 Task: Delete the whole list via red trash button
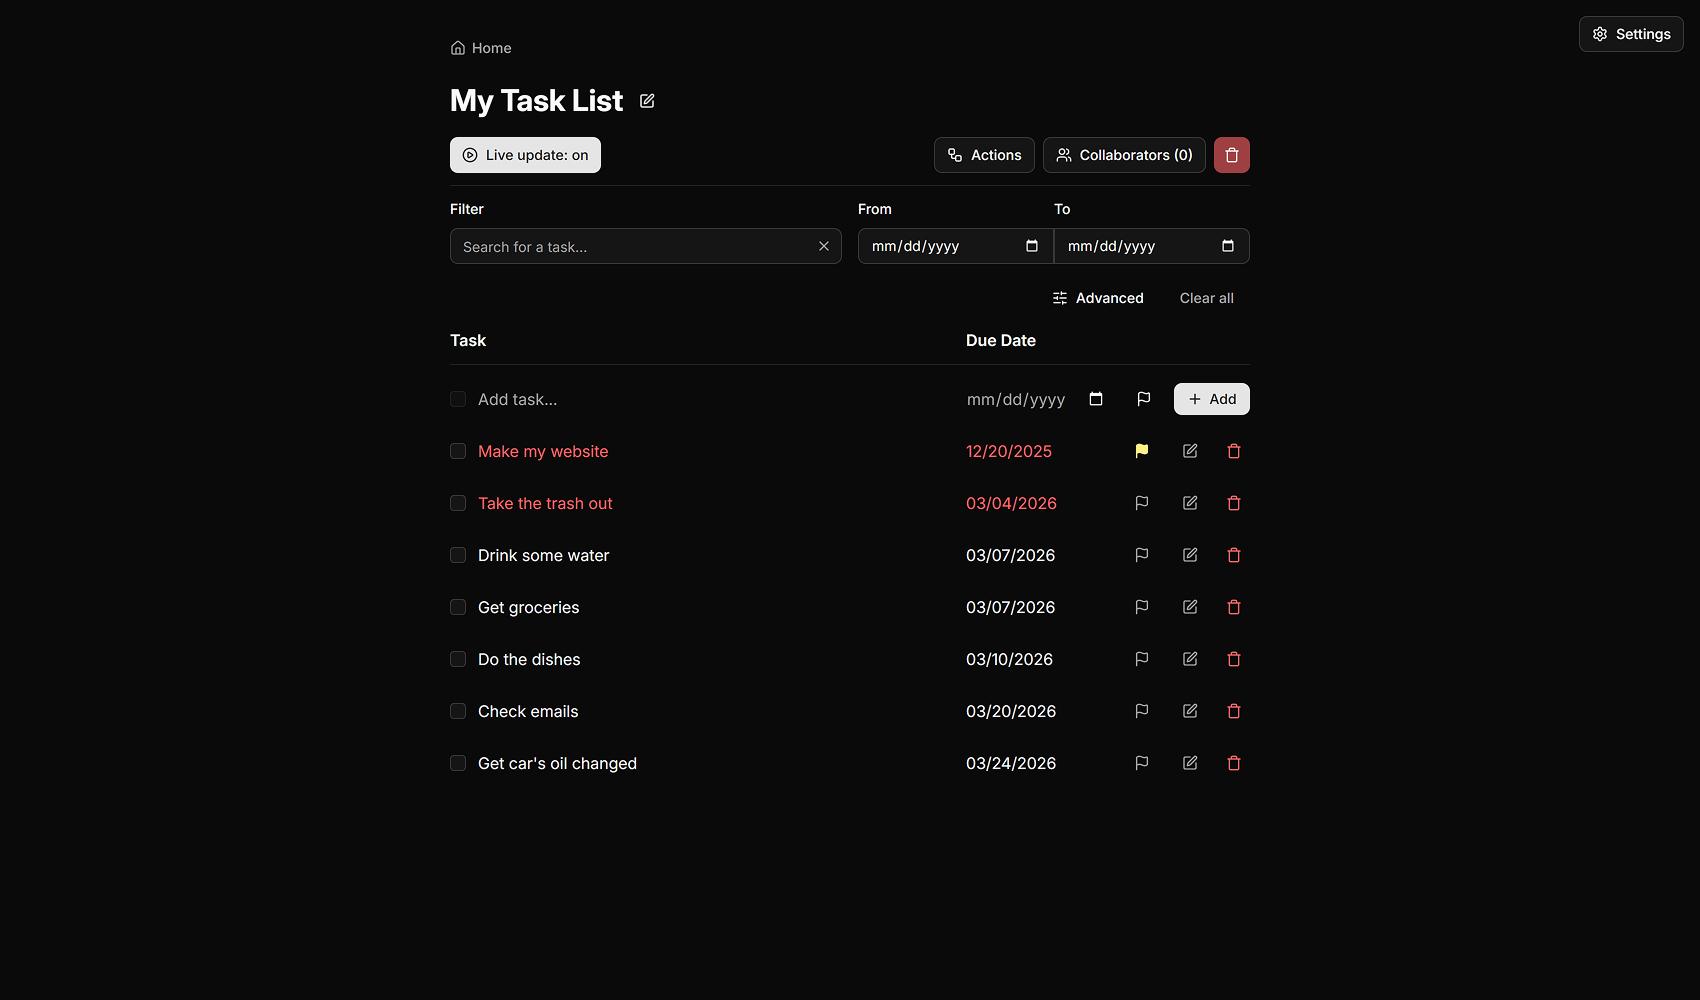(1231, 155)
